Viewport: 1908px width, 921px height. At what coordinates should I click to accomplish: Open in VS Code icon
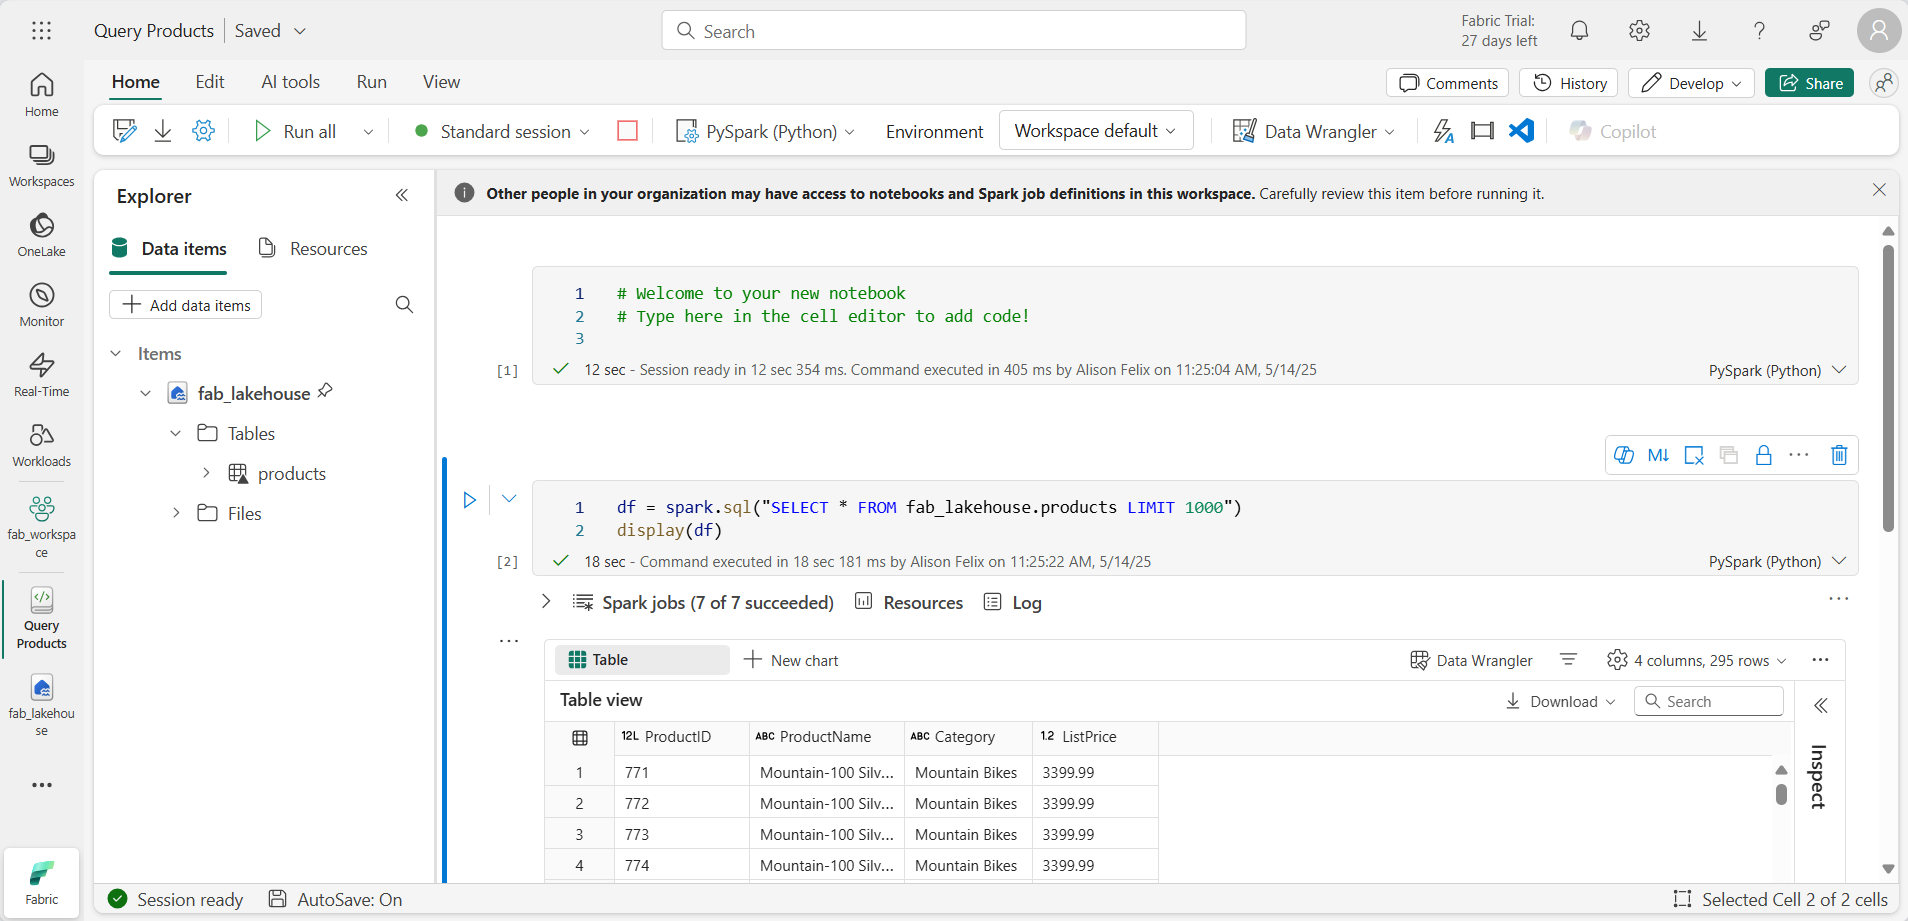click(1521, 131)
